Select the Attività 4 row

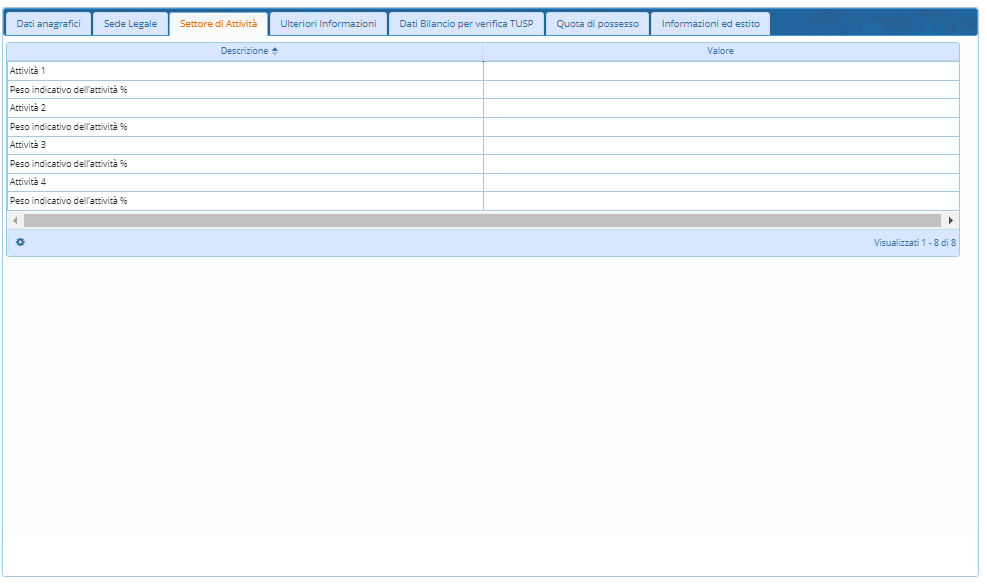pyautogui.click(x=28, y=182)
